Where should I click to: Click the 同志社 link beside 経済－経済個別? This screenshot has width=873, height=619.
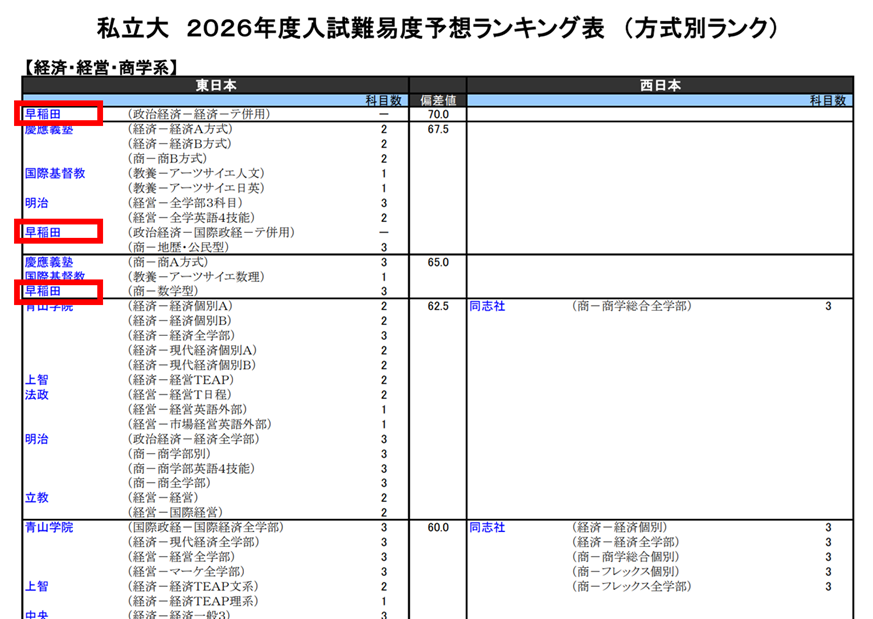pyautogui.click(x=487, y=527)
